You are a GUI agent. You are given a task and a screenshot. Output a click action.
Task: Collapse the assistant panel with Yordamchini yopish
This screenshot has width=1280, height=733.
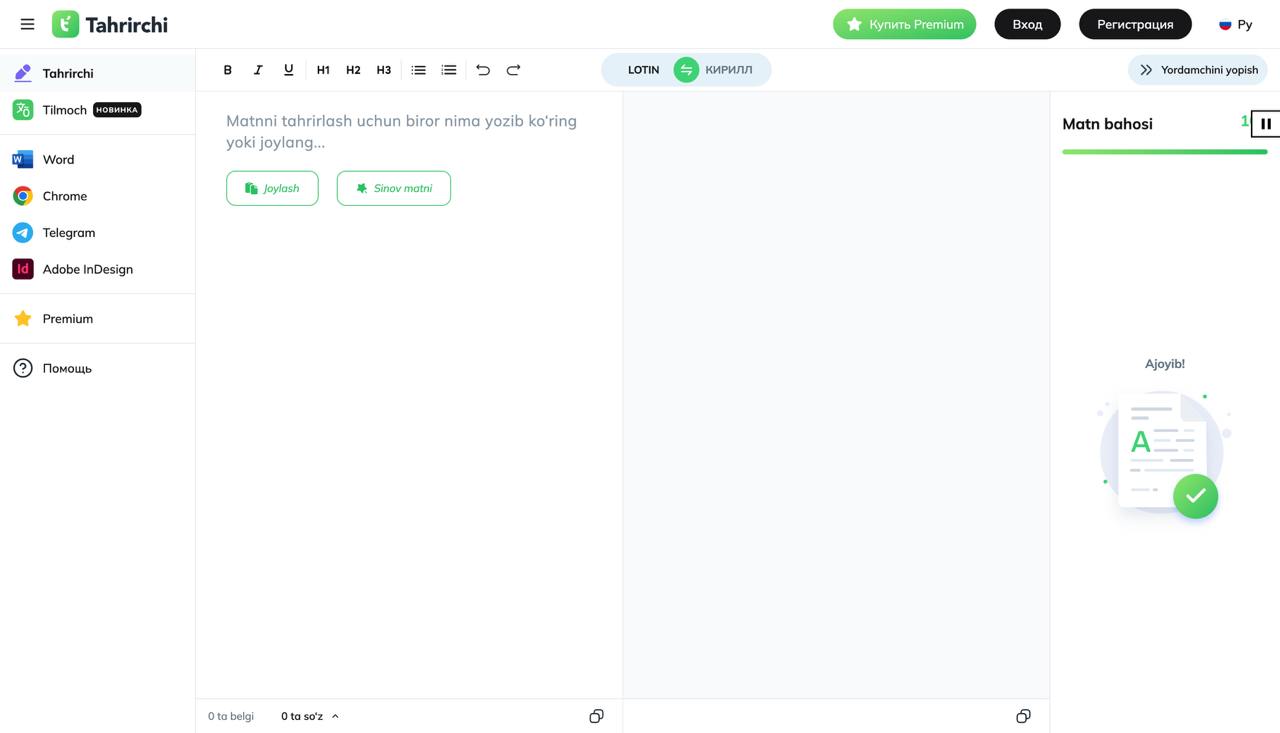pos(1198,70)
